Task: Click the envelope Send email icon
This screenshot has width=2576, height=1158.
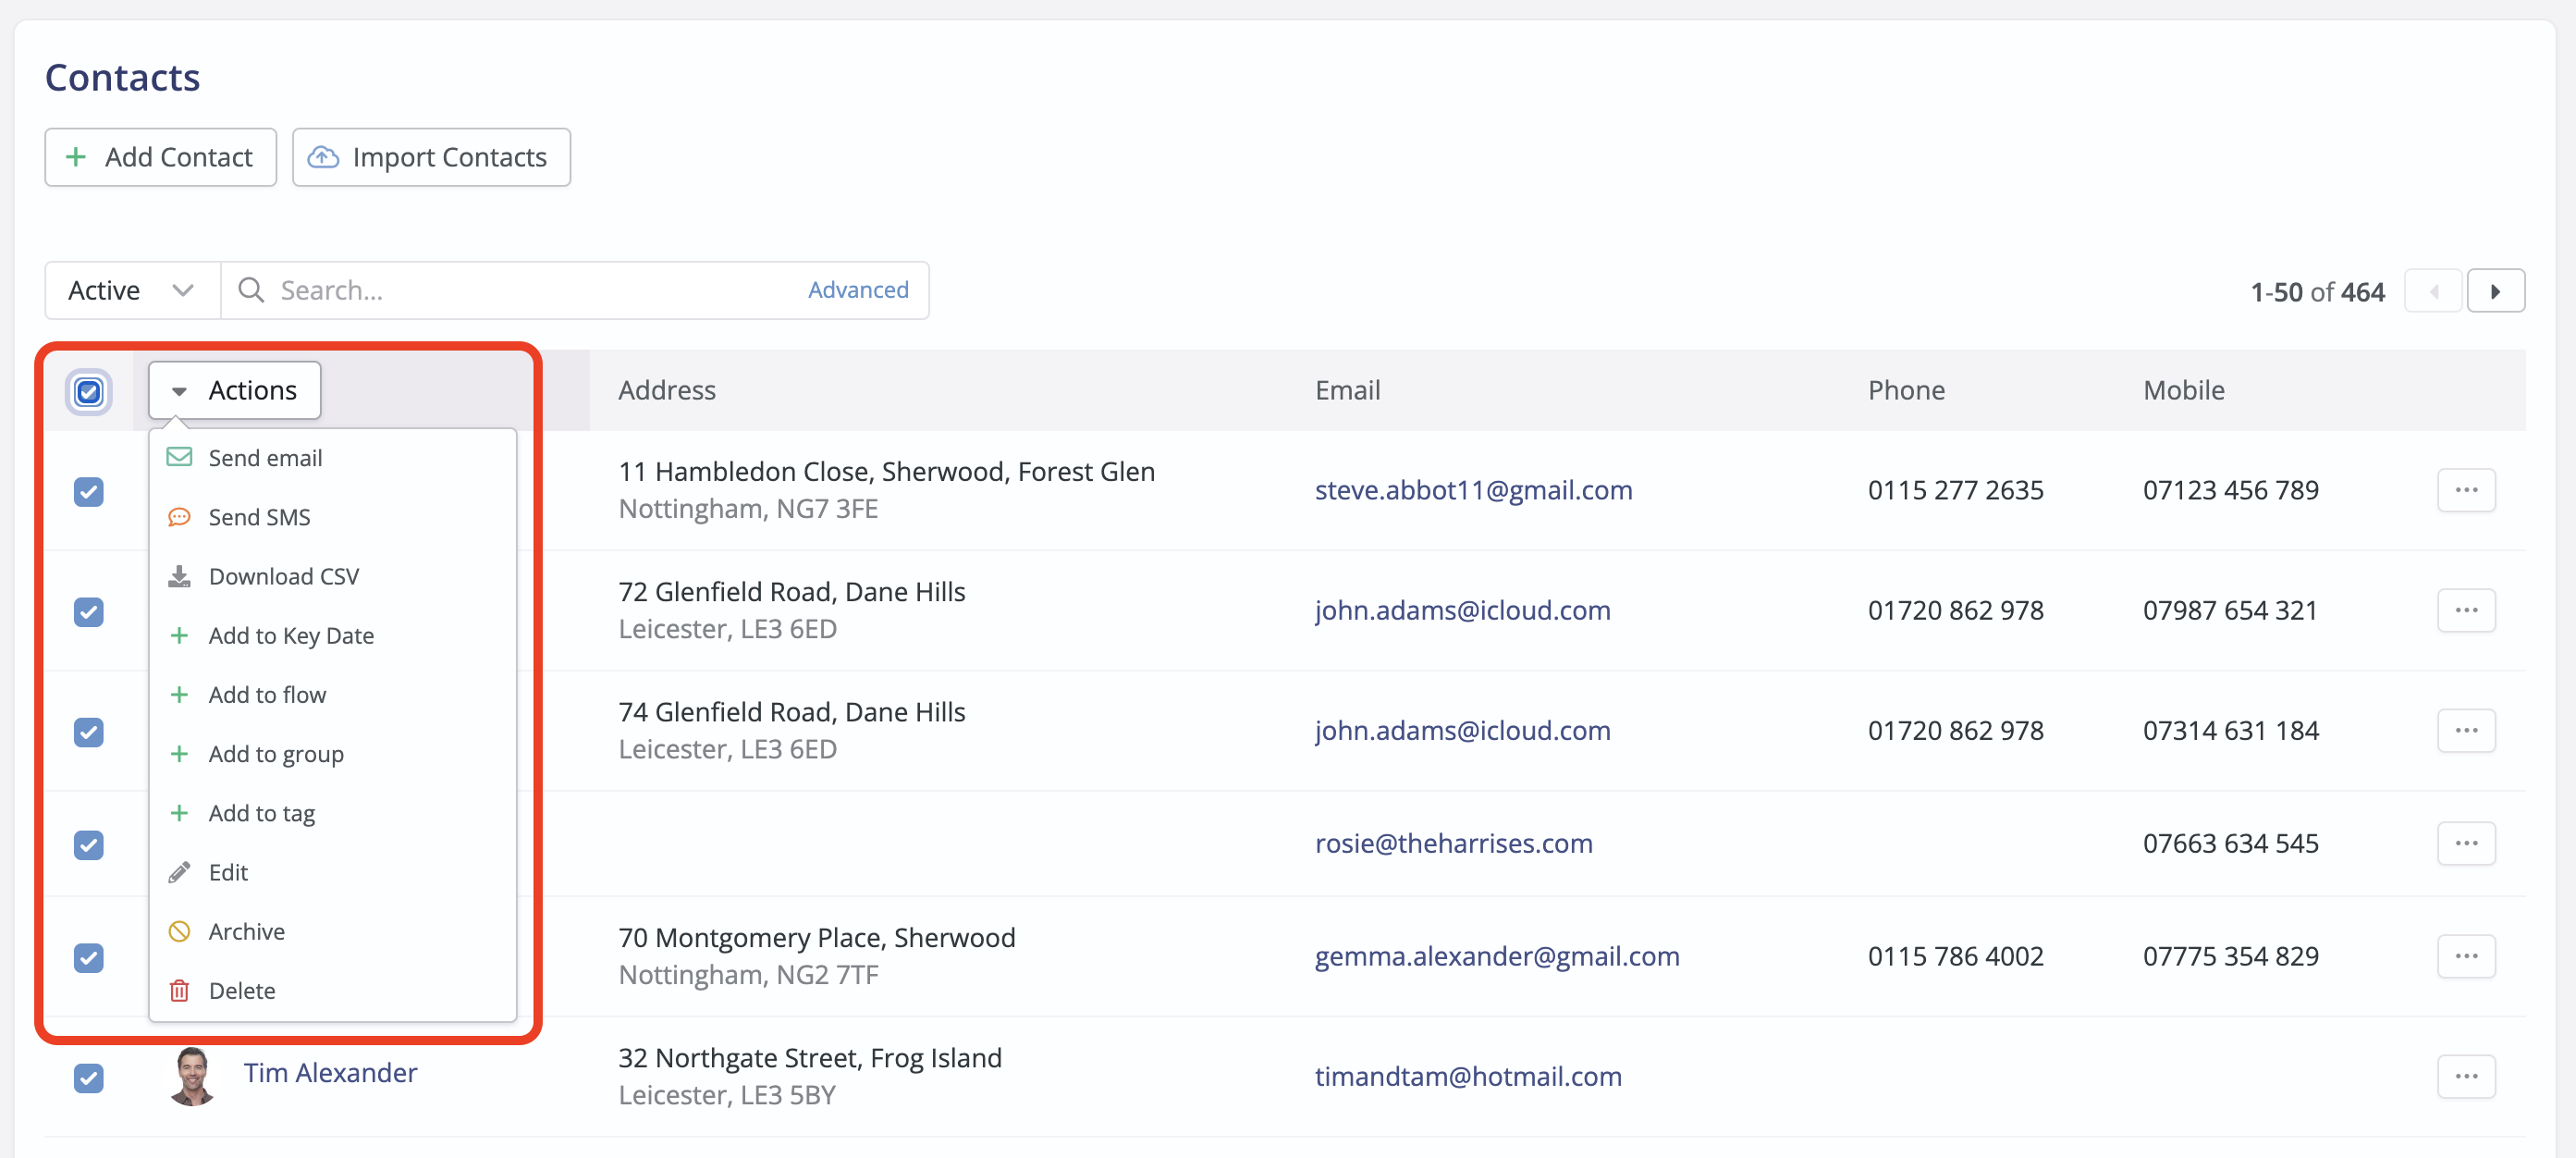Action: pos(179,457)
